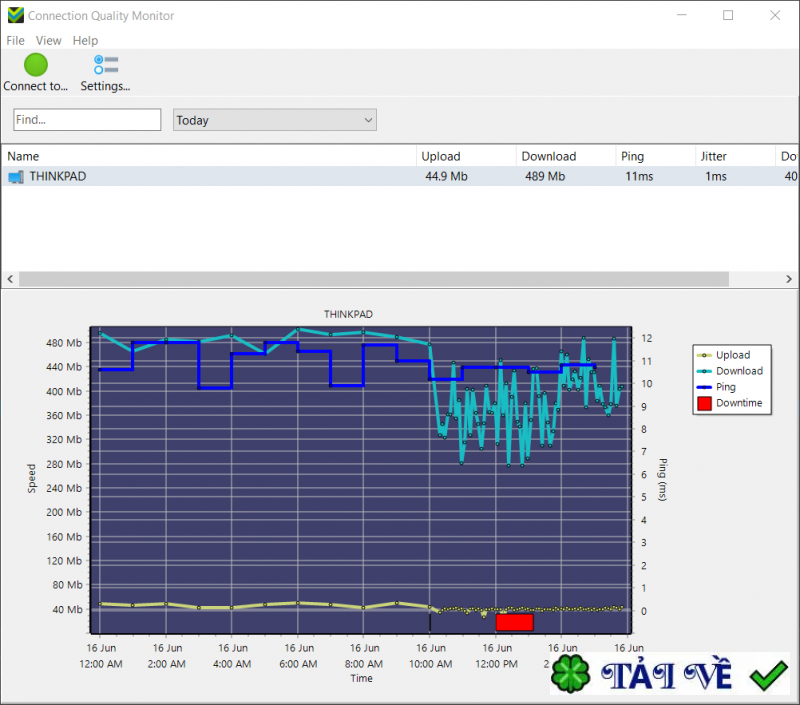800x705 pixels.
Task: Sort by the Upload column header
Action: (441, 156)
